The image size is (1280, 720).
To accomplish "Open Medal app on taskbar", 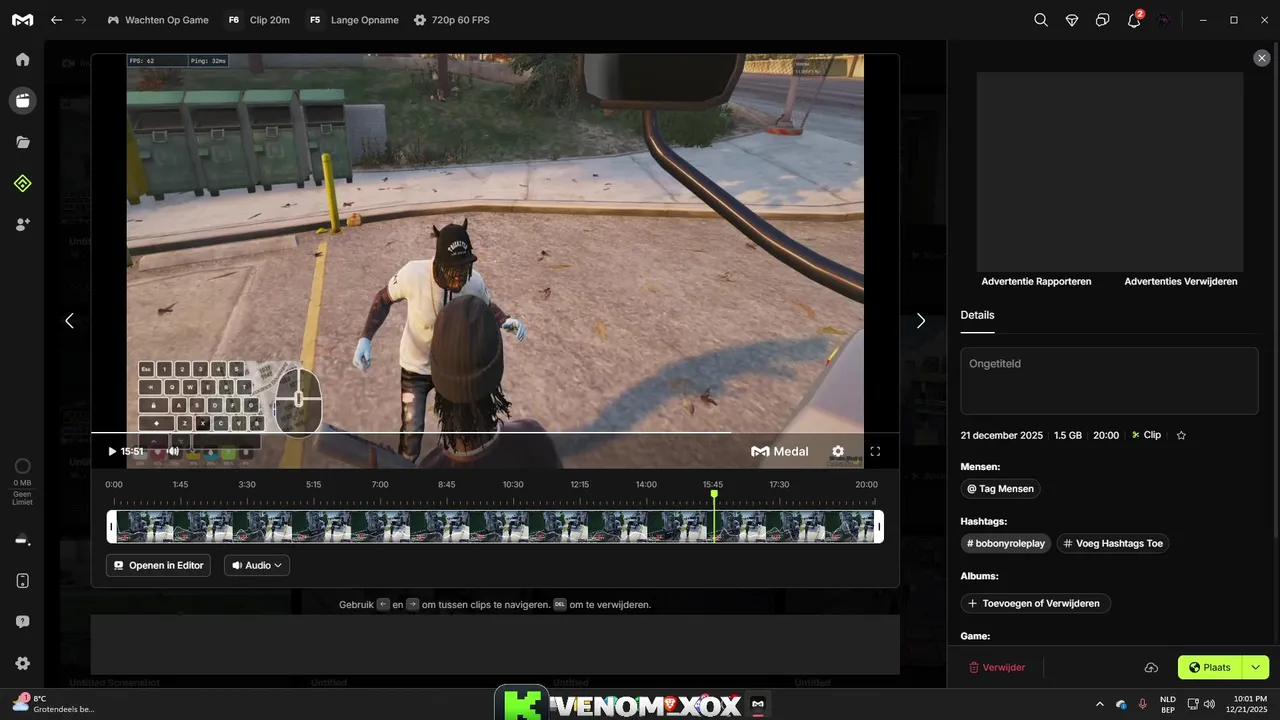I will [758, 705].
